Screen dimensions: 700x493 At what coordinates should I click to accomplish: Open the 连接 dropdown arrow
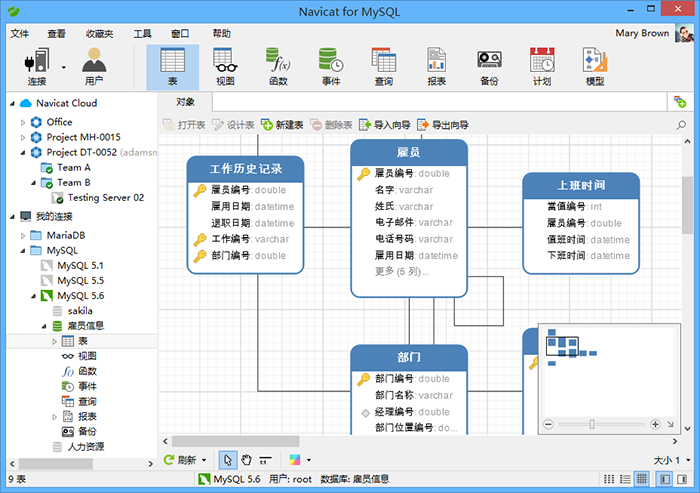63,67
